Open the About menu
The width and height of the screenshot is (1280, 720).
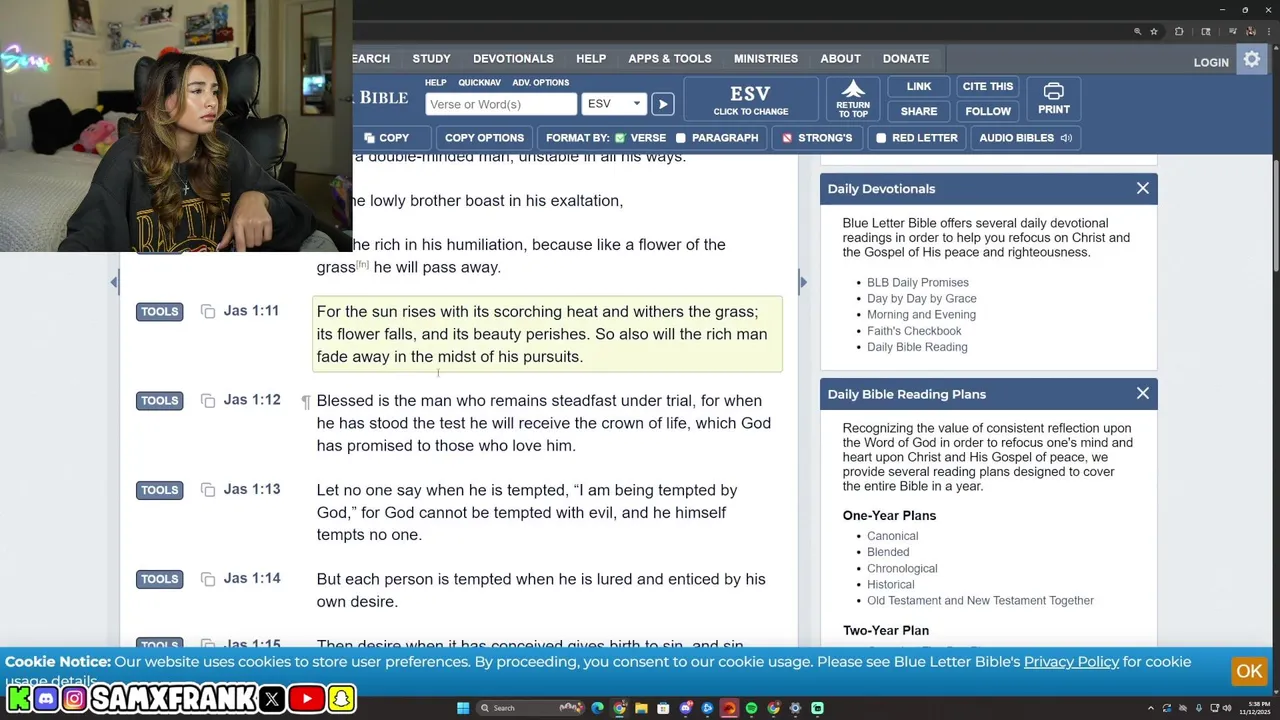click(840, 59)
